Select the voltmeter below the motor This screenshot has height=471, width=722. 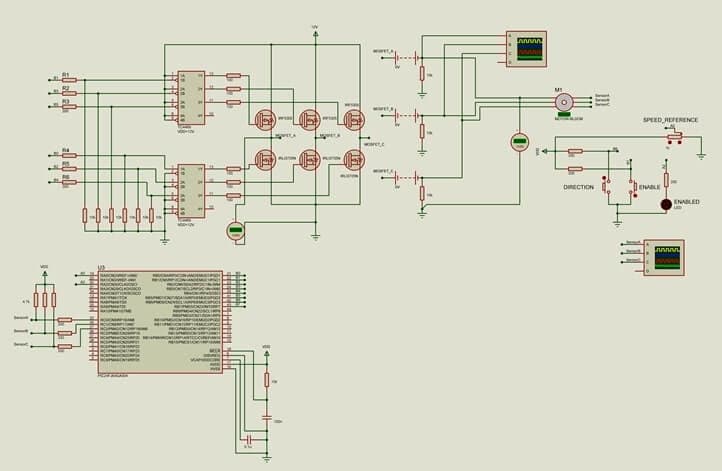[x=519, y=141]
